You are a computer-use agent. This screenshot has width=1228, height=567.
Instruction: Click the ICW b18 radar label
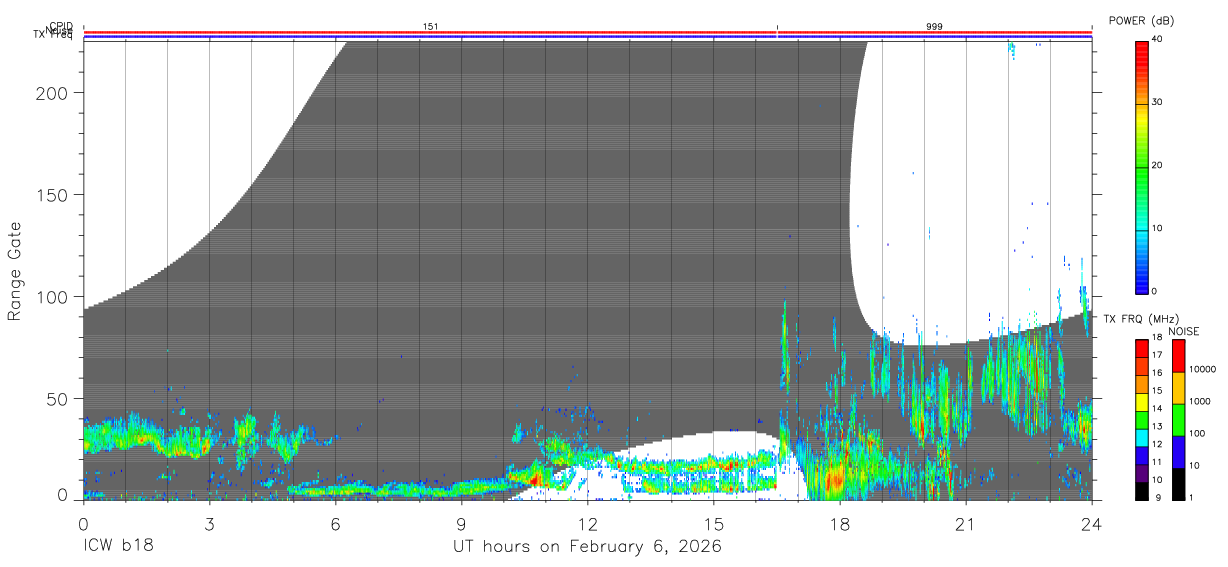pyautogui.click(x=118, y=547)
